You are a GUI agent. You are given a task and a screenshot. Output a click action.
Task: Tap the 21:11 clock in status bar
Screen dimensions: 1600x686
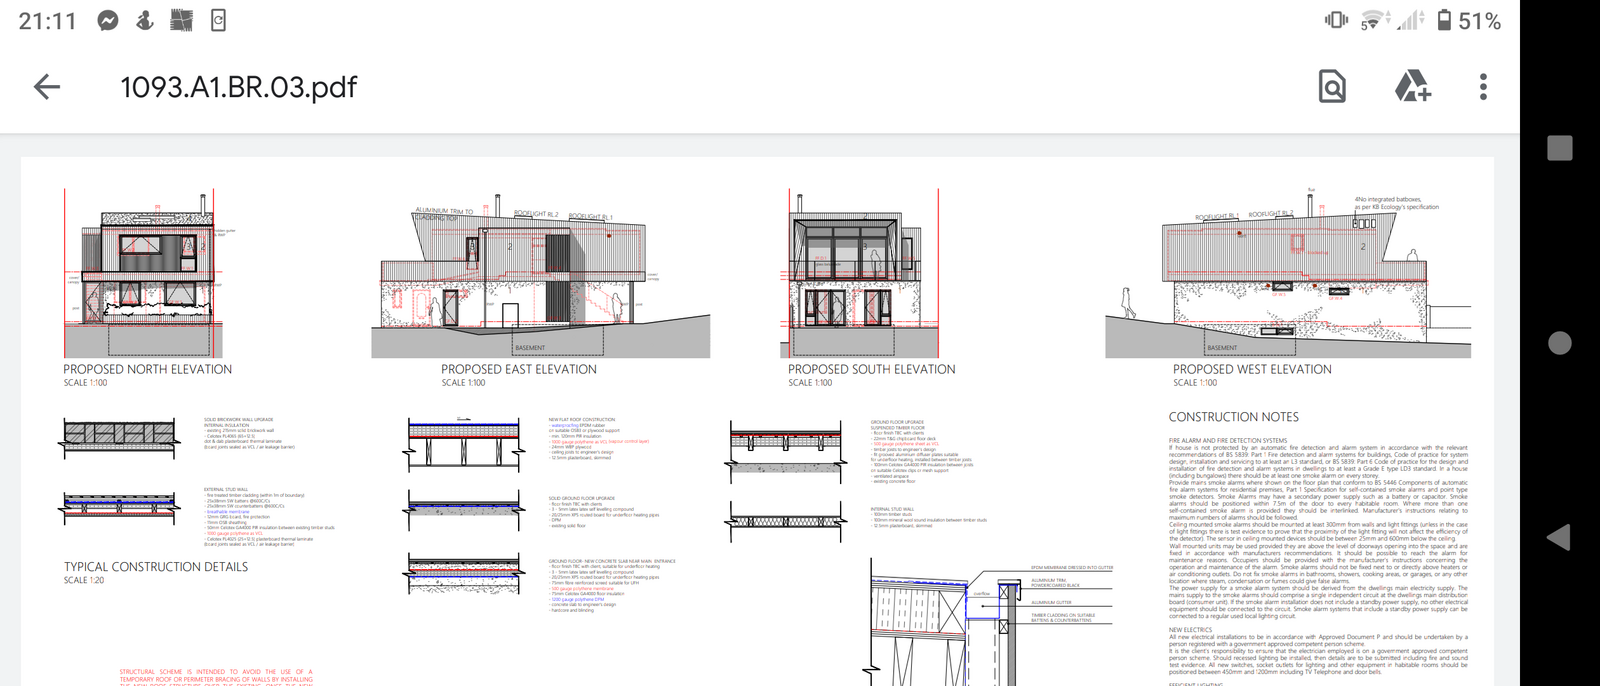pos(47,21)
